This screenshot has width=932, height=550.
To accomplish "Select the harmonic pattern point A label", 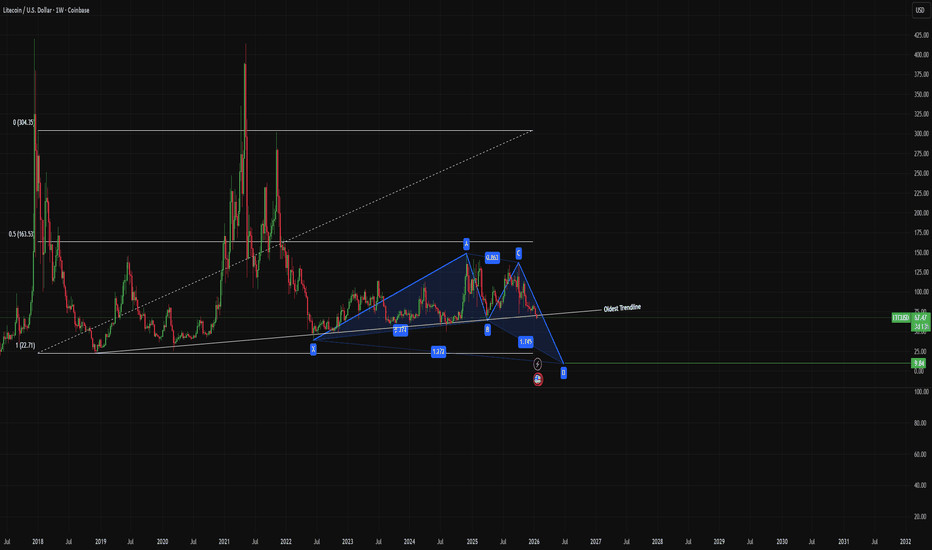I will [x=466, y=243].
